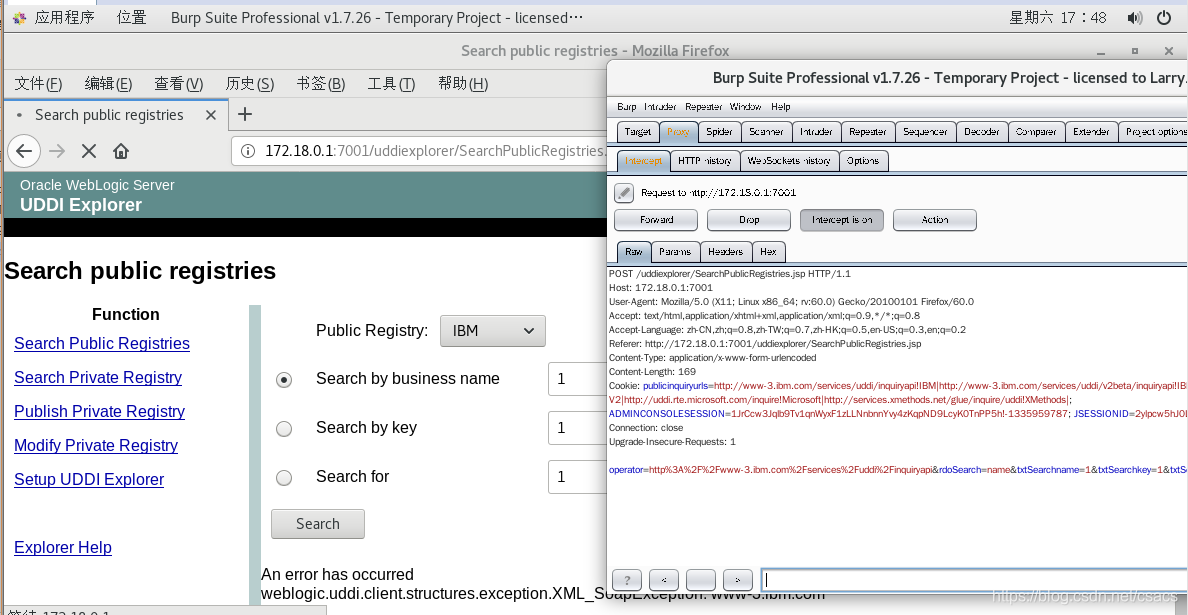The height and width of the screenshot is (615, 1188).
Task: Open the Applications menu in top panel
Action: pos(53,17)
